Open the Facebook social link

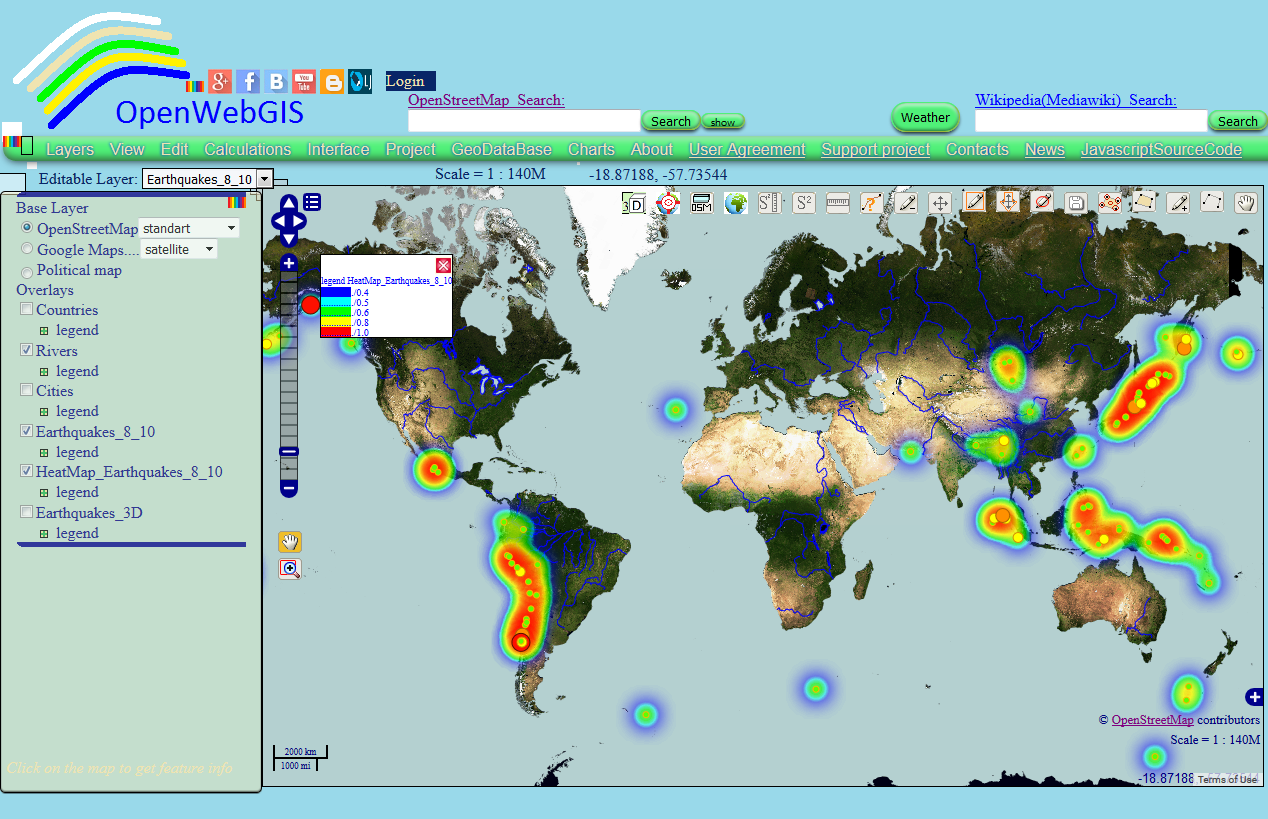coord(248,82)
